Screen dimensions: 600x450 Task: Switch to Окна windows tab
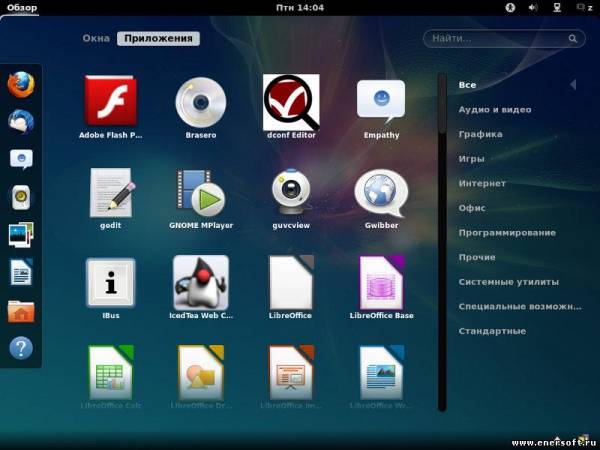click(x=96, y=38)
